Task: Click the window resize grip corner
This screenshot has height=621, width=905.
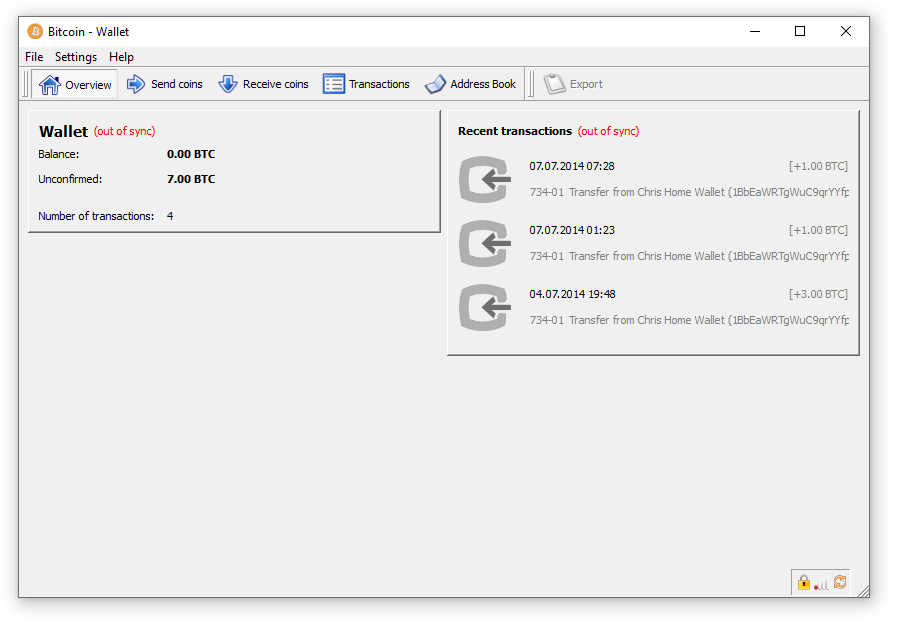Action: pos(863,591)
